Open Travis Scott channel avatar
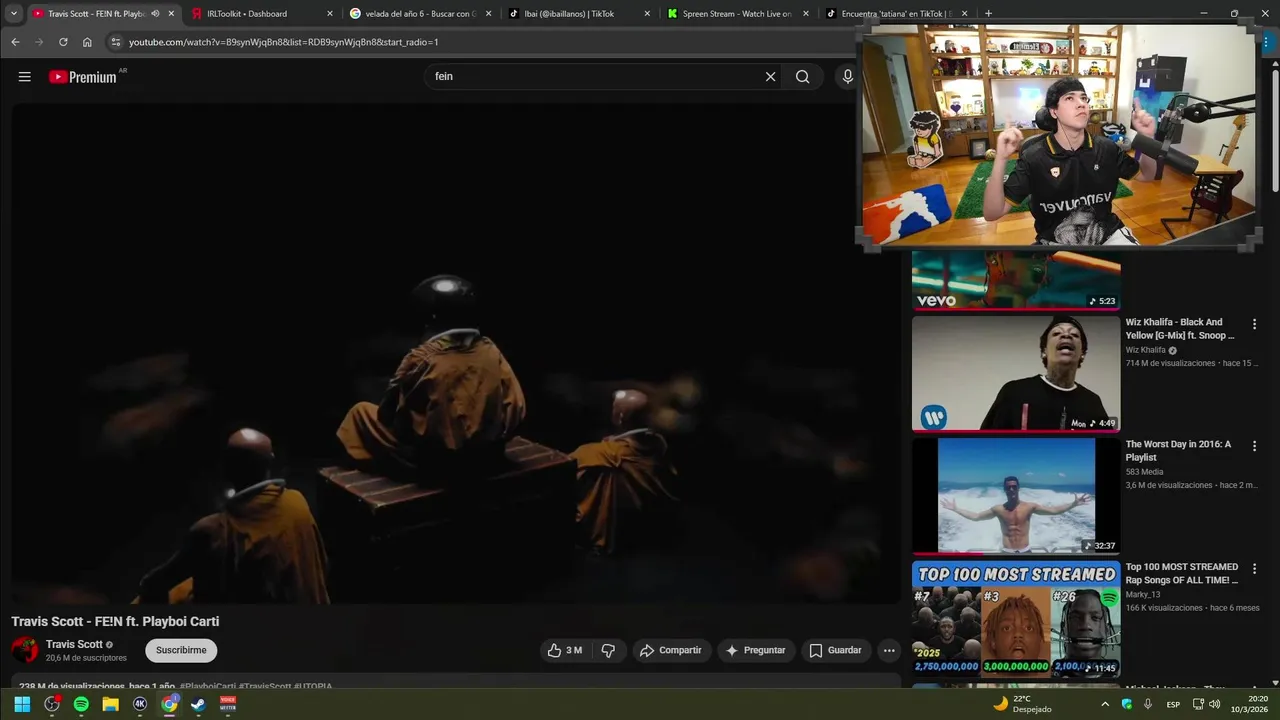 coord(25,650)
